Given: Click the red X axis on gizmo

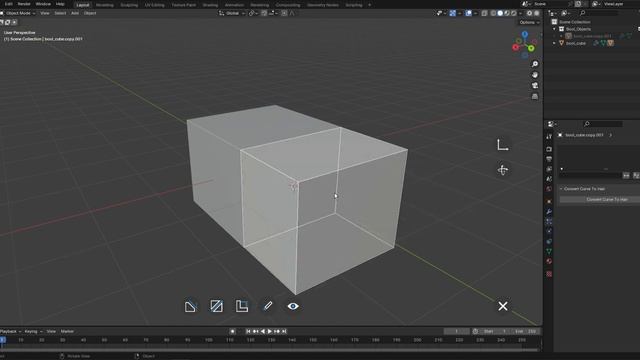Looking at the screenshot, I should [x=516, y=47].
